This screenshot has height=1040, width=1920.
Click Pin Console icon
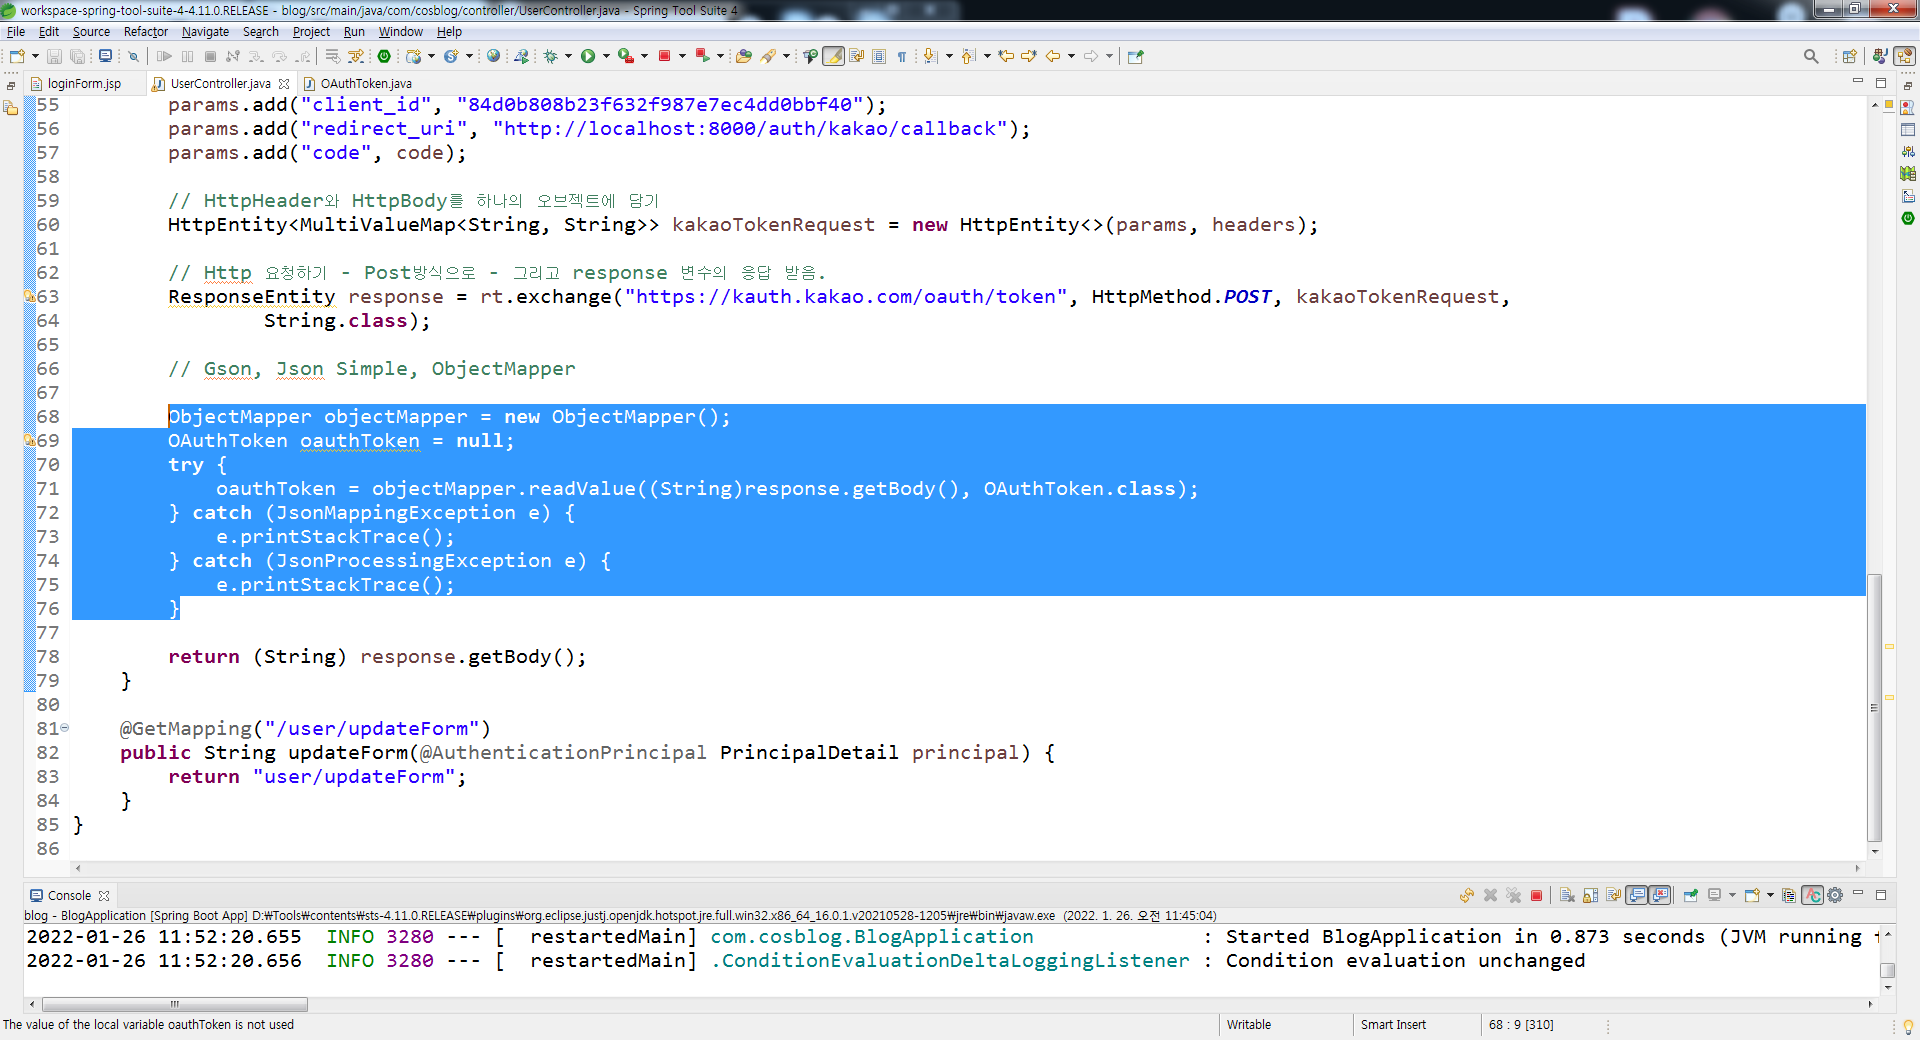(x=1691, y=896)
